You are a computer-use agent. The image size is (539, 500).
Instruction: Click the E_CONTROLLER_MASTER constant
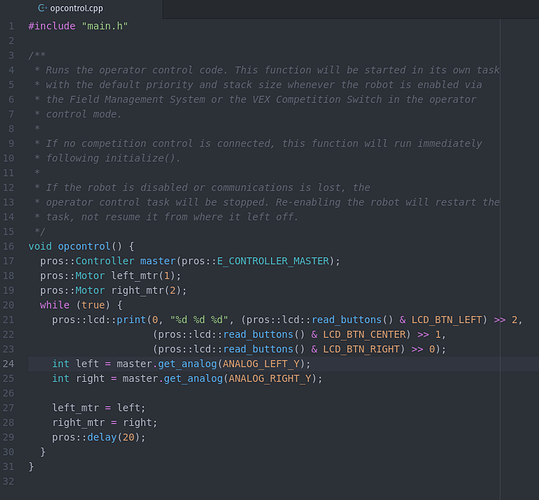273,261
